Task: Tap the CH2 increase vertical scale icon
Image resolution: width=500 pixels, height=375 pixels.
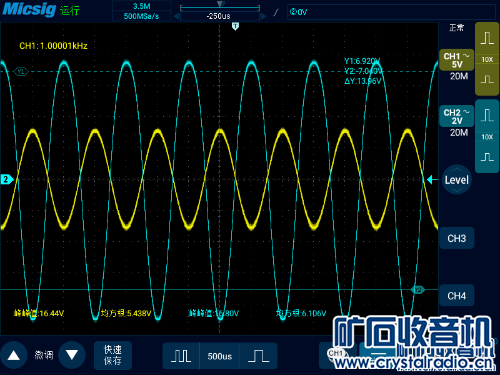Action: [x=487, y=115]
